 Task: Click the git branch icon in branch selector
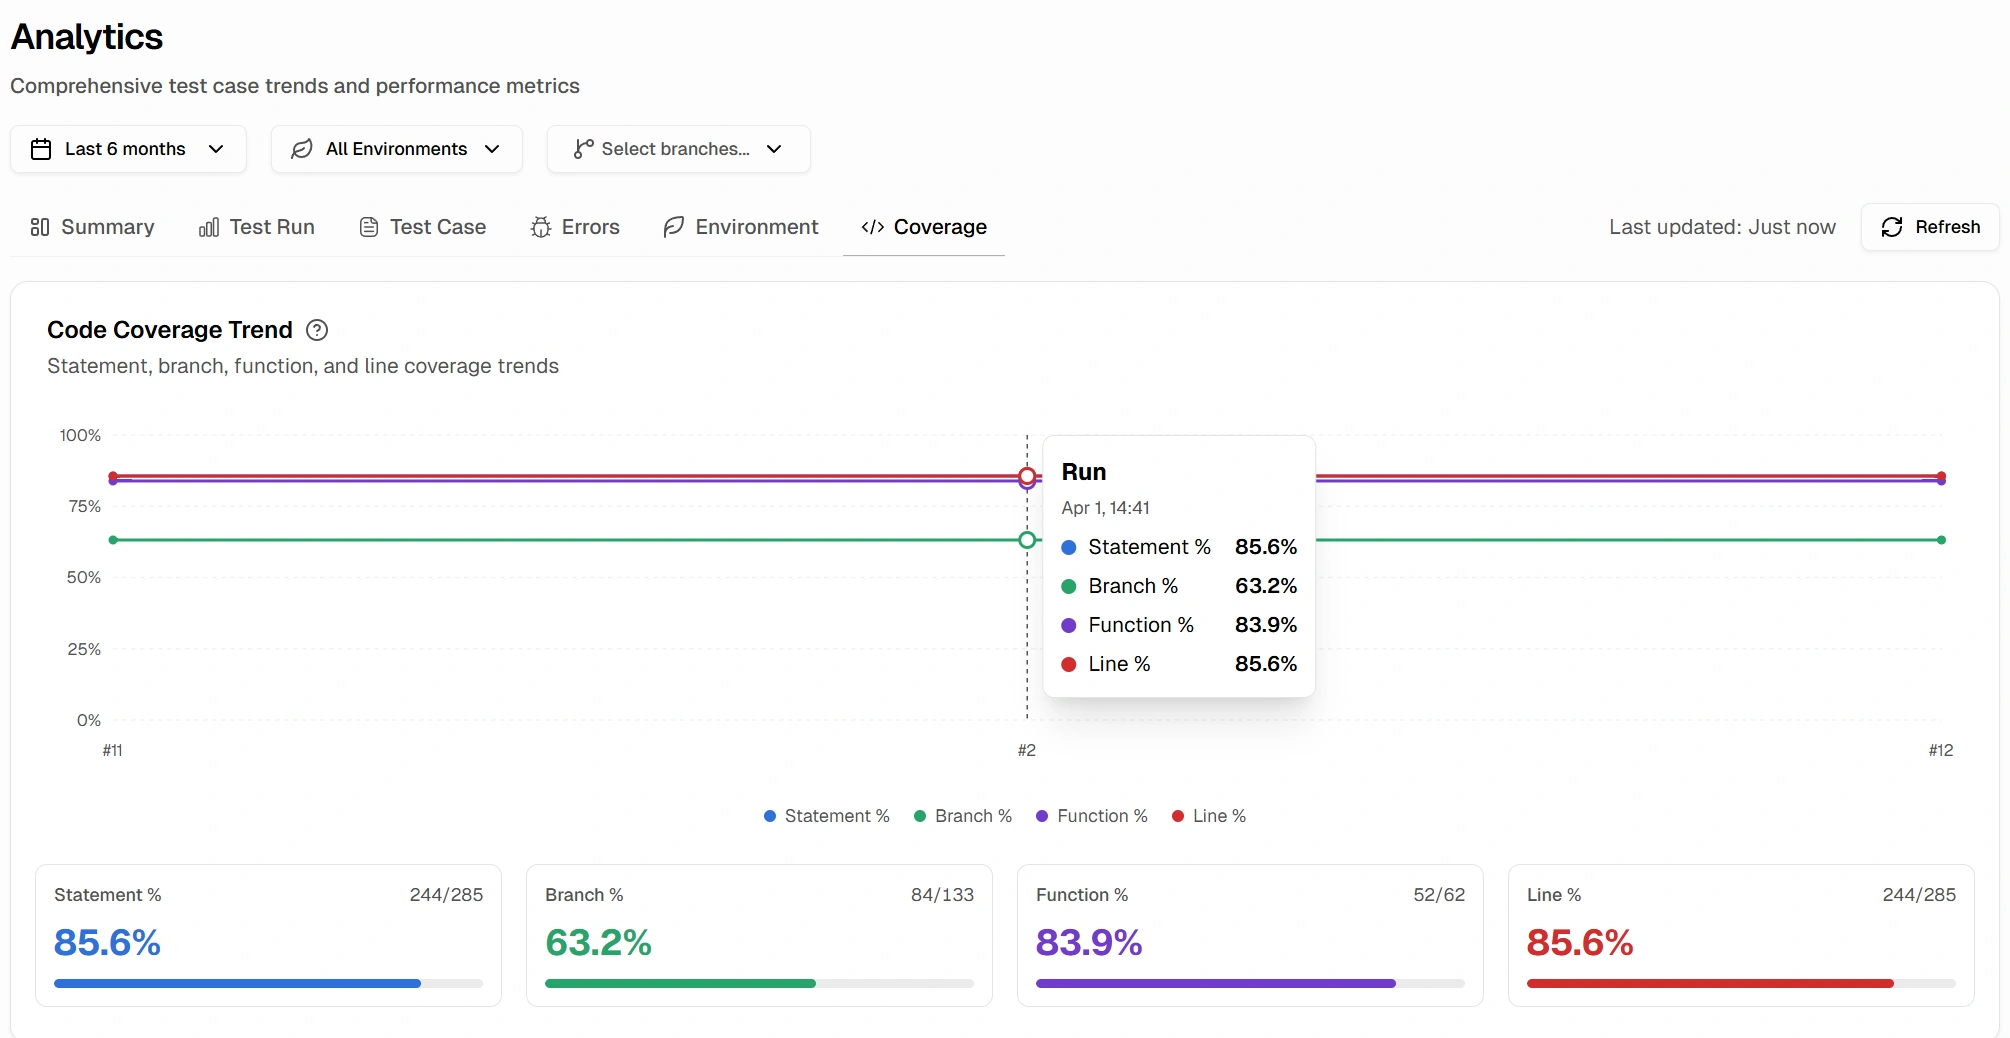coord(583,149)
